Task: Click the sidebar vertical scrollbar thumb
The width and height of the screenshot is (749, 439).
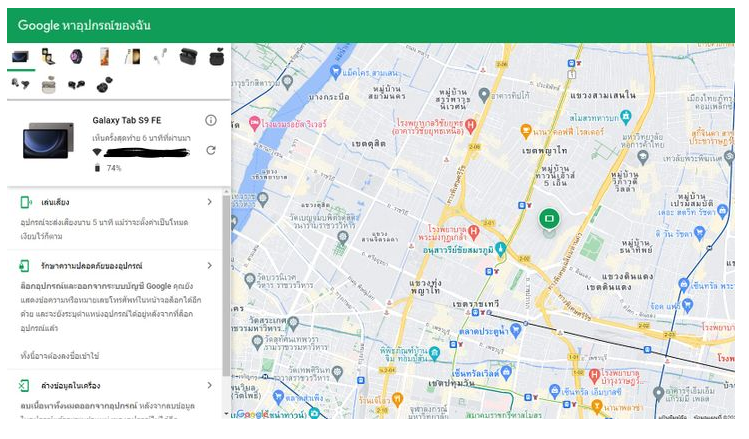Action: click(x=226, y=284)
